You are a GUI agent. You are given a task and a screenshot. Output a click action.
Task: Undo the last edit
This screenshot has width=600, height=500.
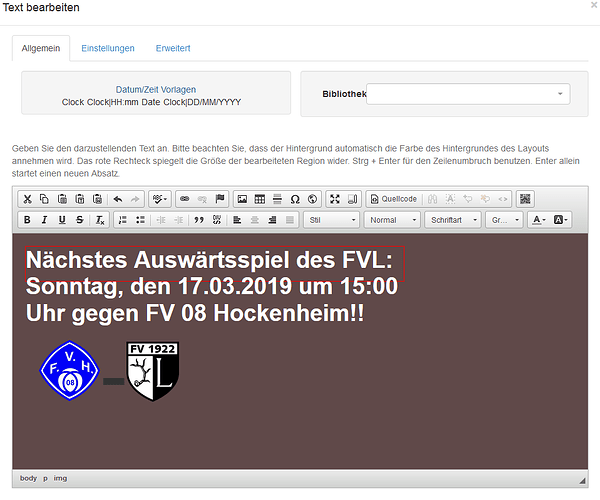pos(118,199)
